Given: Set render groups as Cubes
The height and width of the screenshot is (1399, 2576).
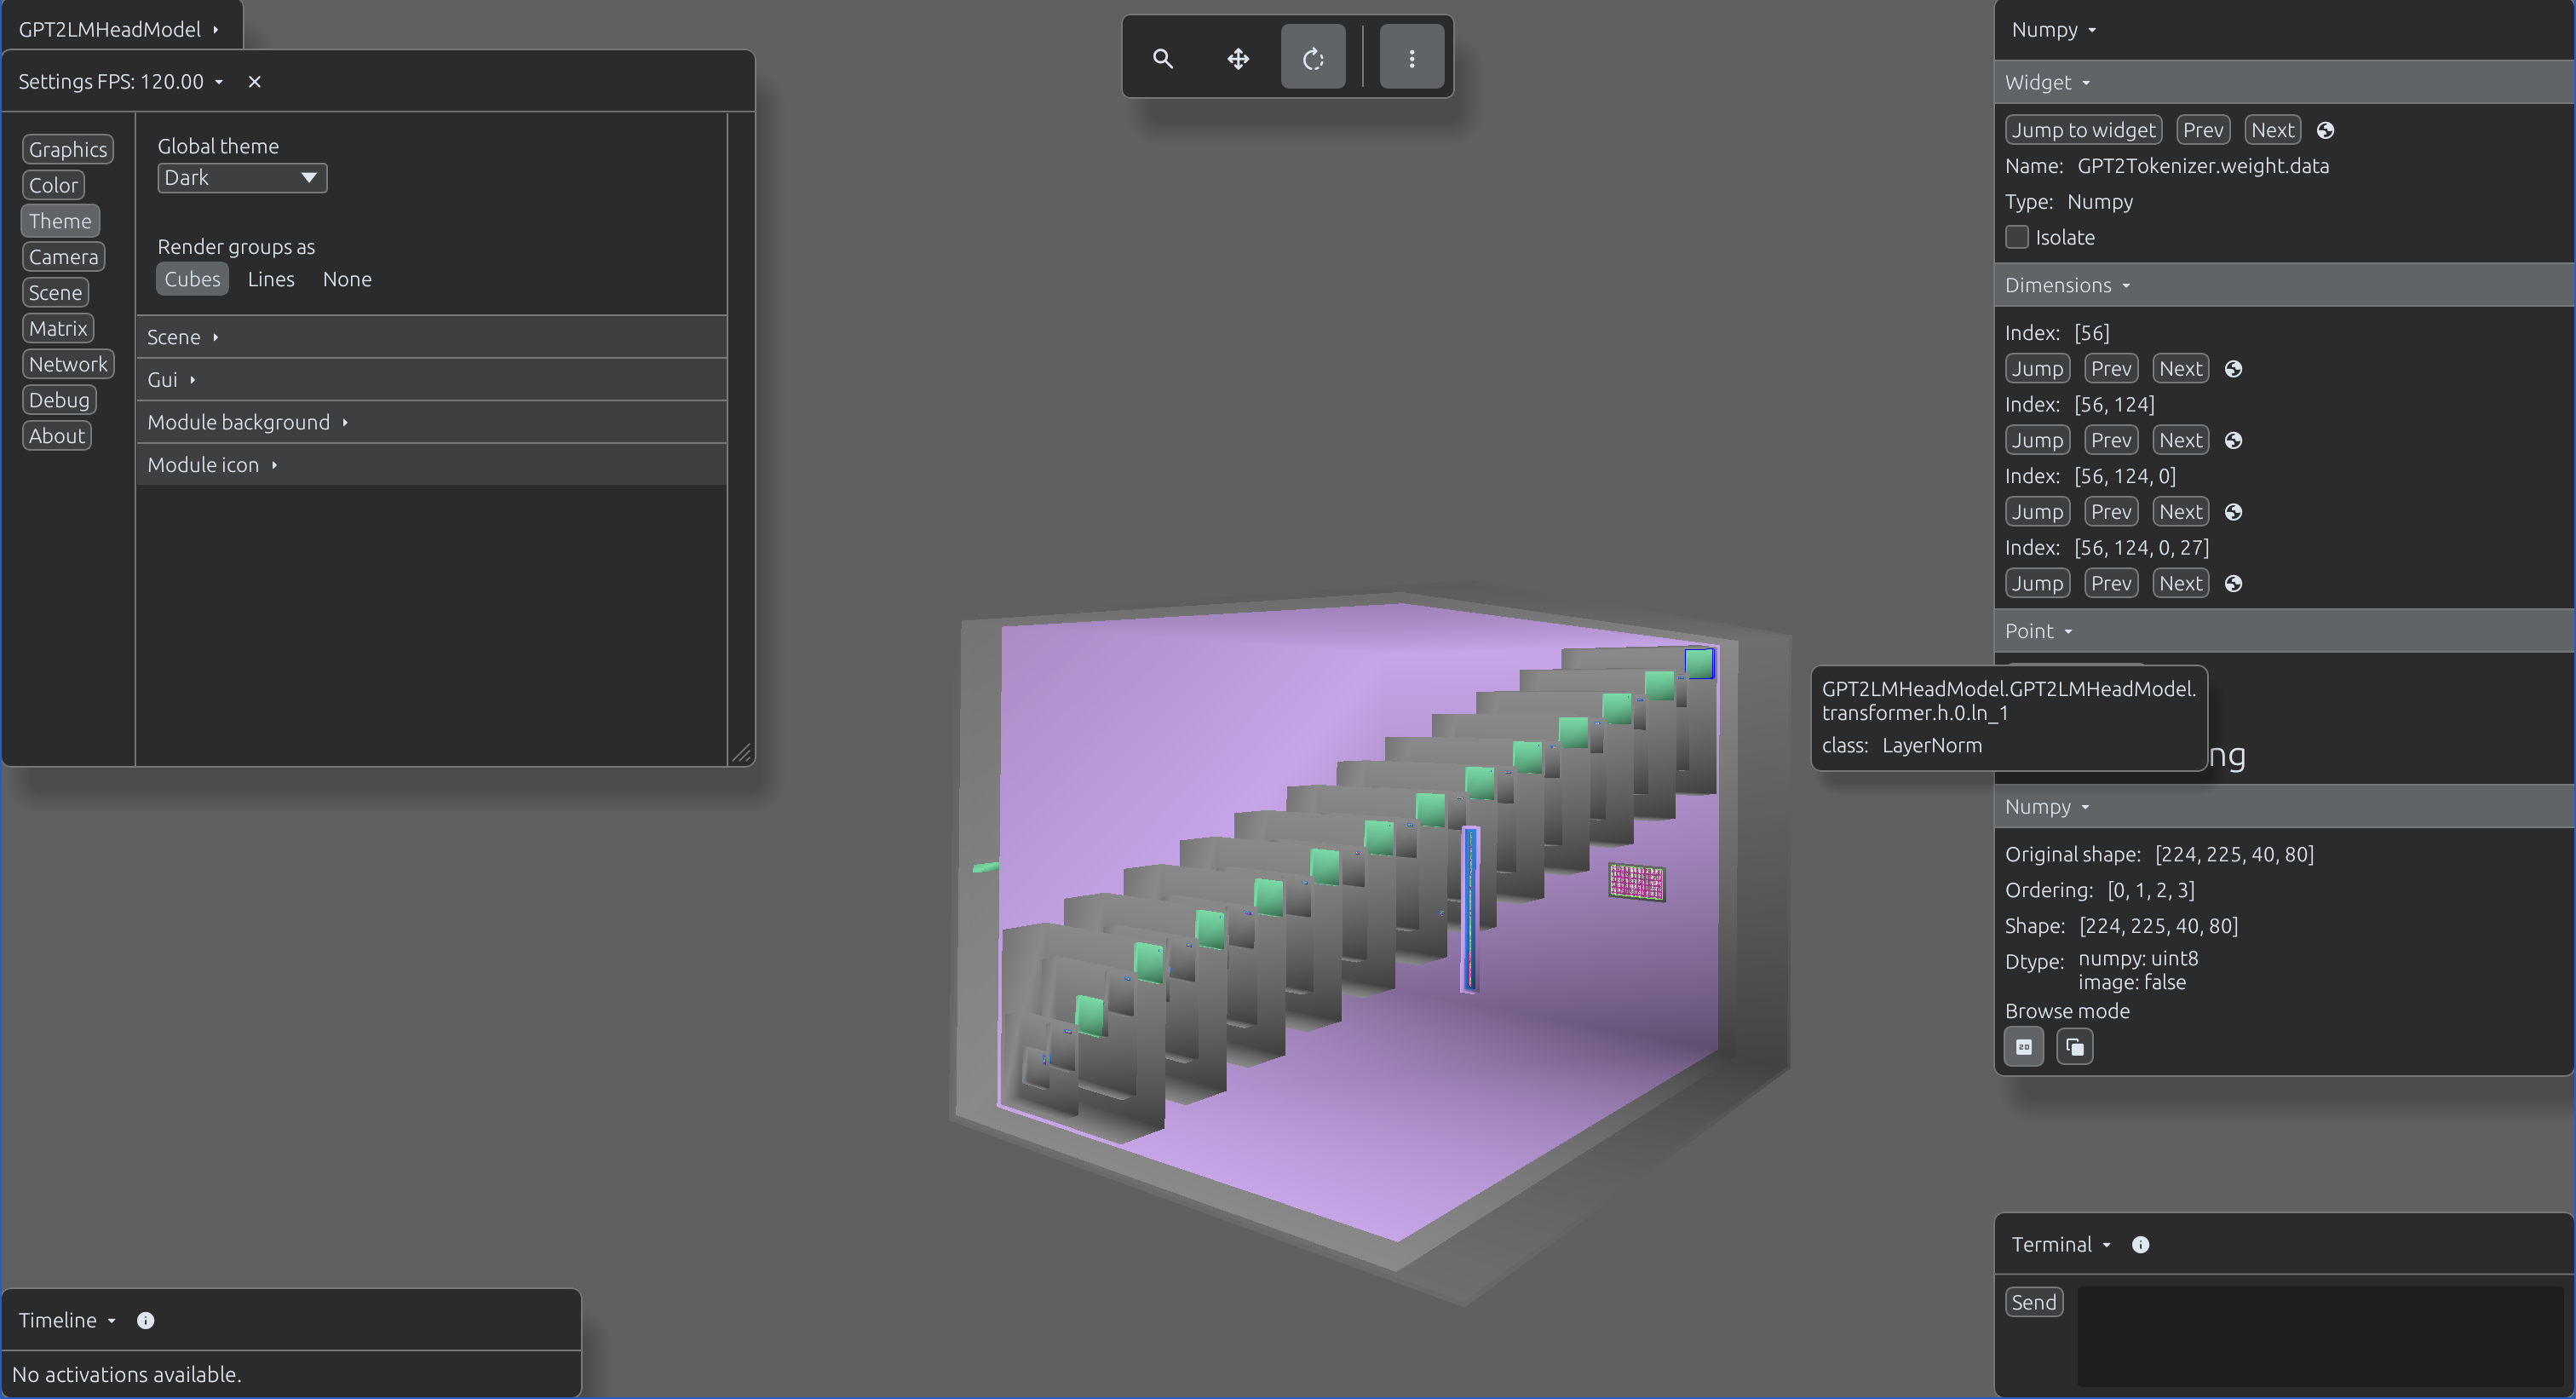Looking at the screenshot, I should [x=192, y=279].
